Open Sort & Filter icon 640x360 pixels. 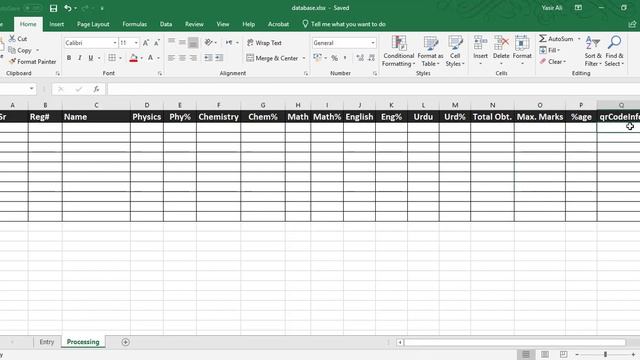(x=593, y=43)
